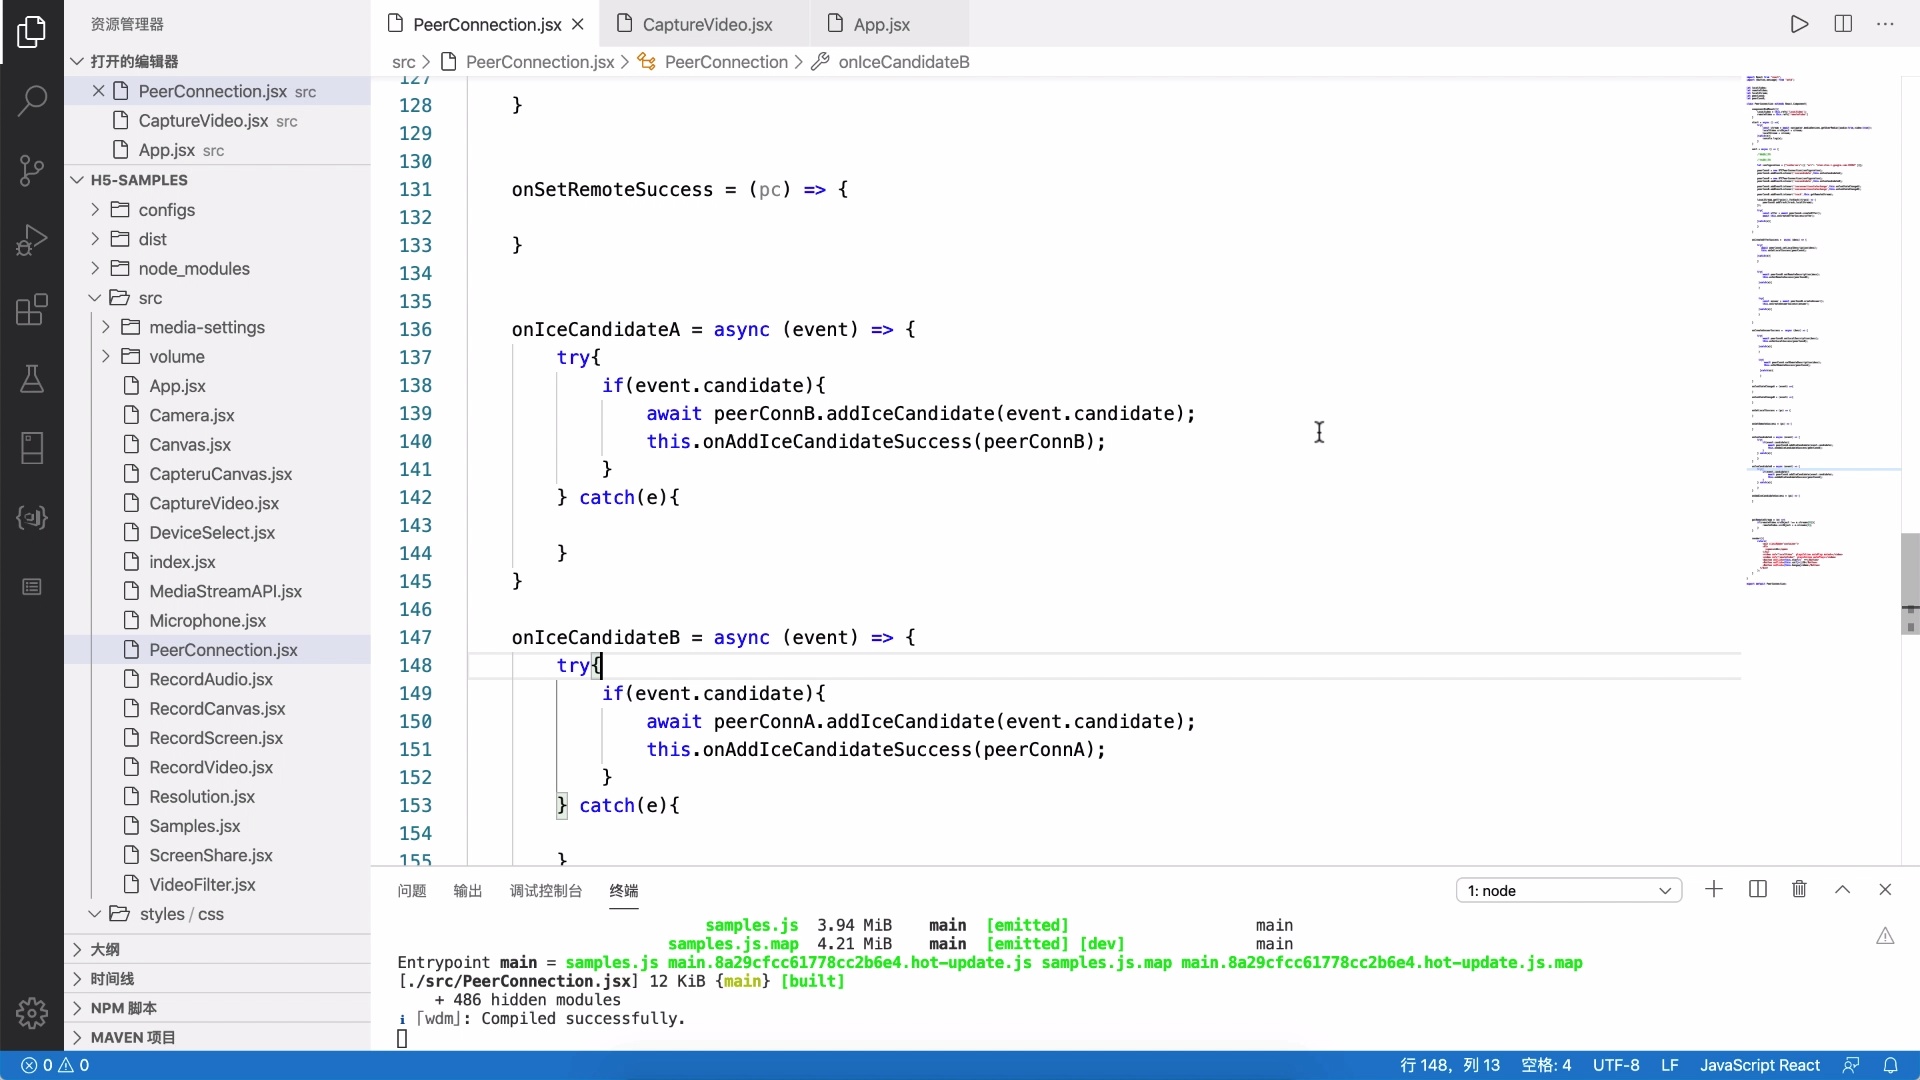Switch to the 问题 panel tab
The width and height of the screenshot is (1920, 1080).
(x=411, y=890)
